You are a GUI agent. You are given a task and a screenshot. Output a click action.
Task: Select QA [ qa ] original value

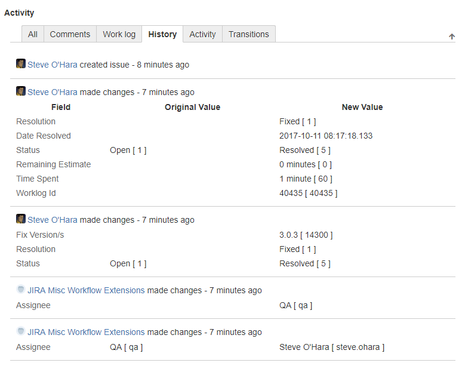click(126, 347)
